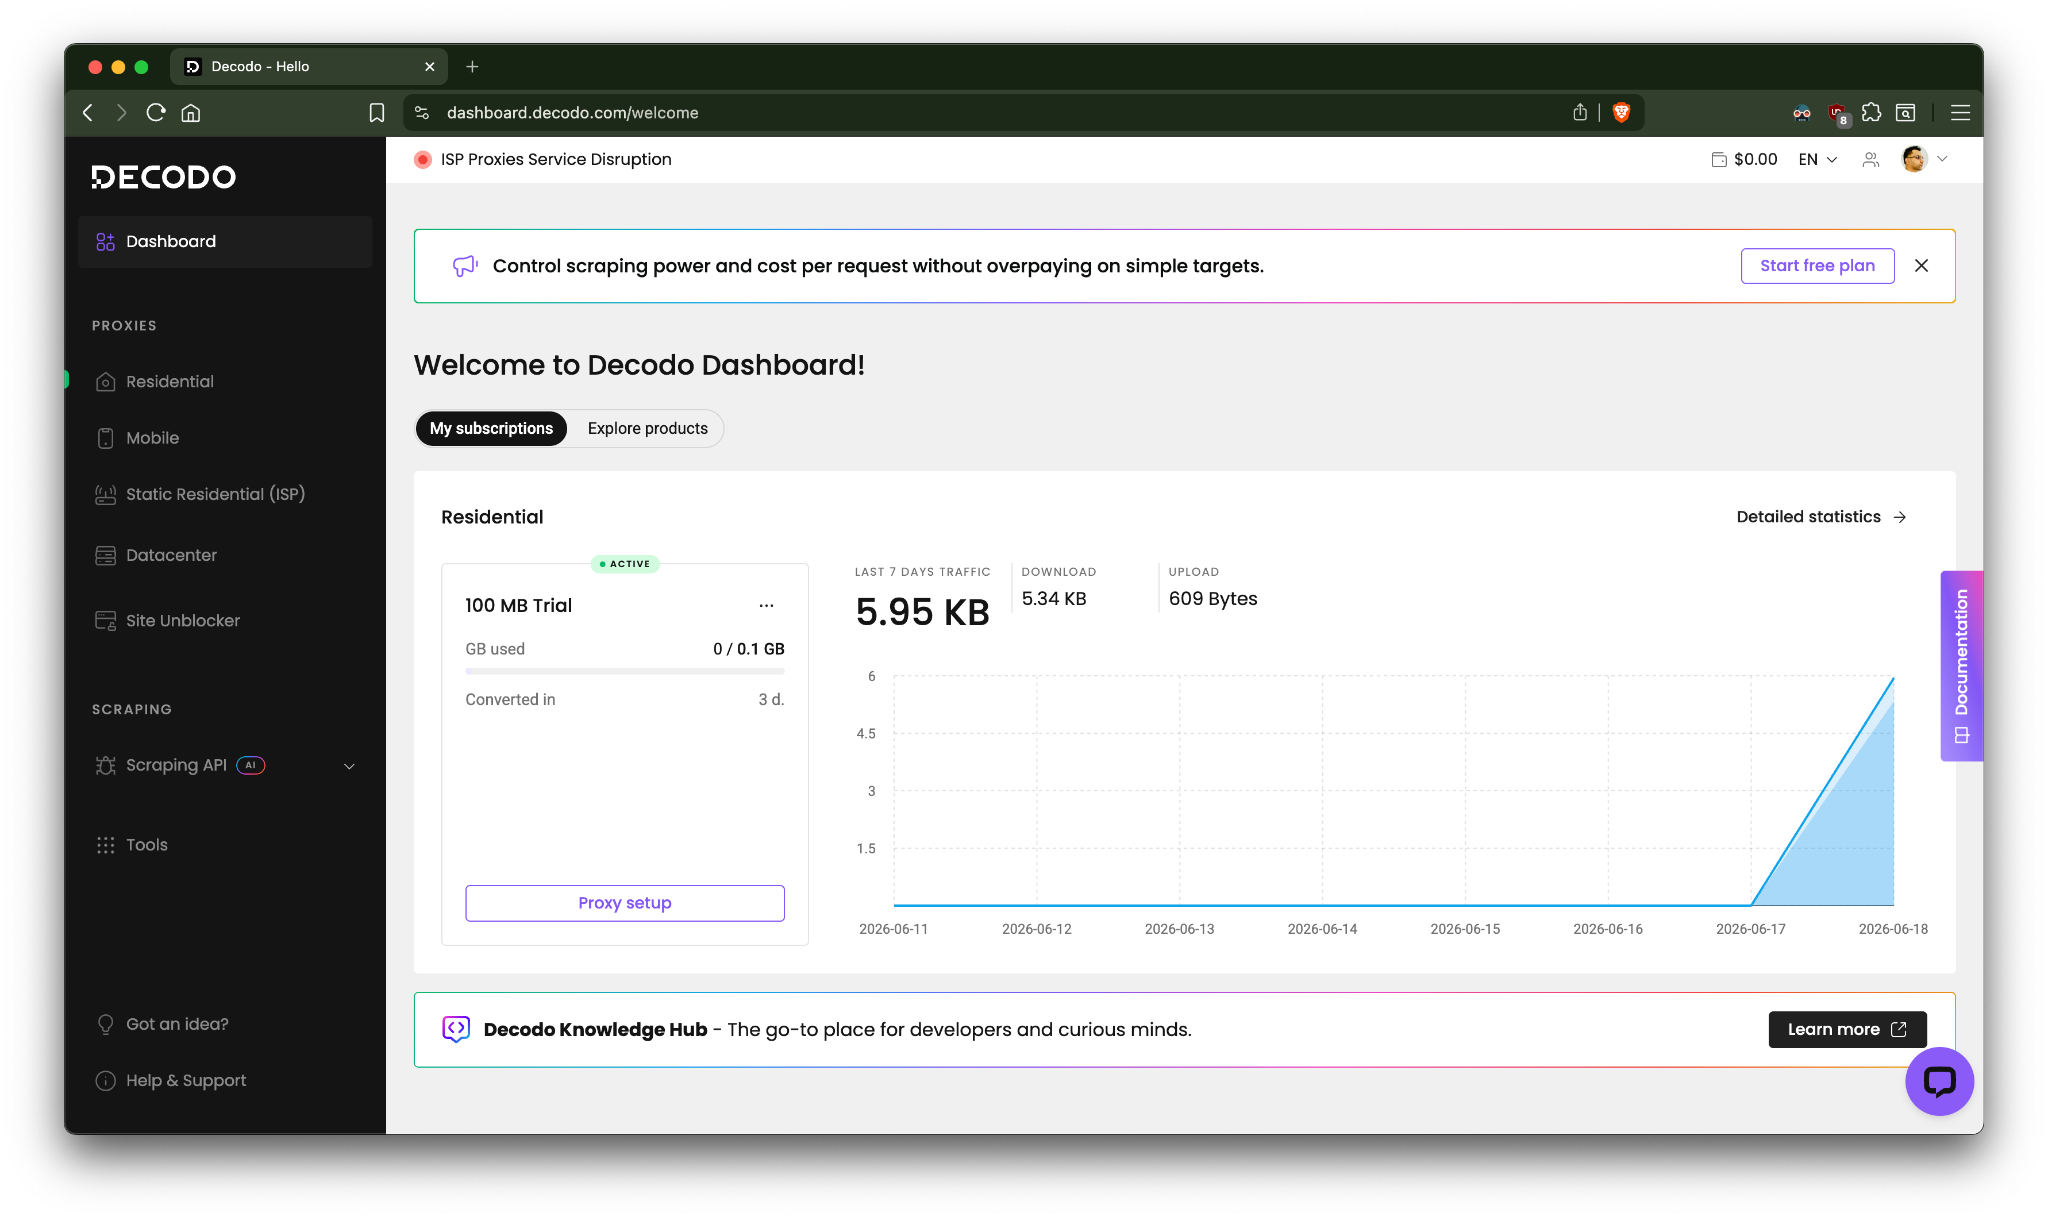Open the browser extensions puzzle icon
The image size is (2048, 1219).
(1871, 113)
